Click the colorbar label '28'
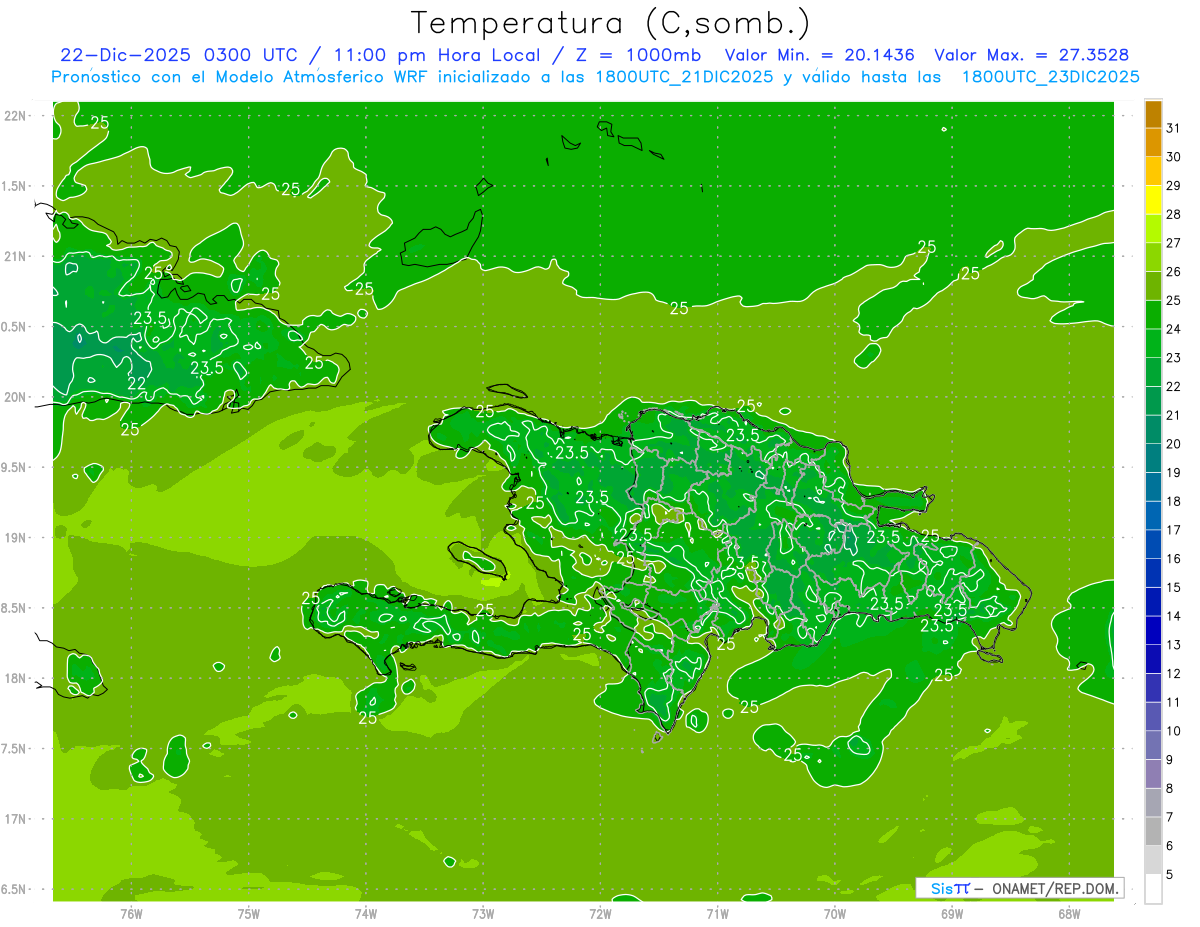The width and height of the screenshot is (1200, 927). tap(1174, 214)
